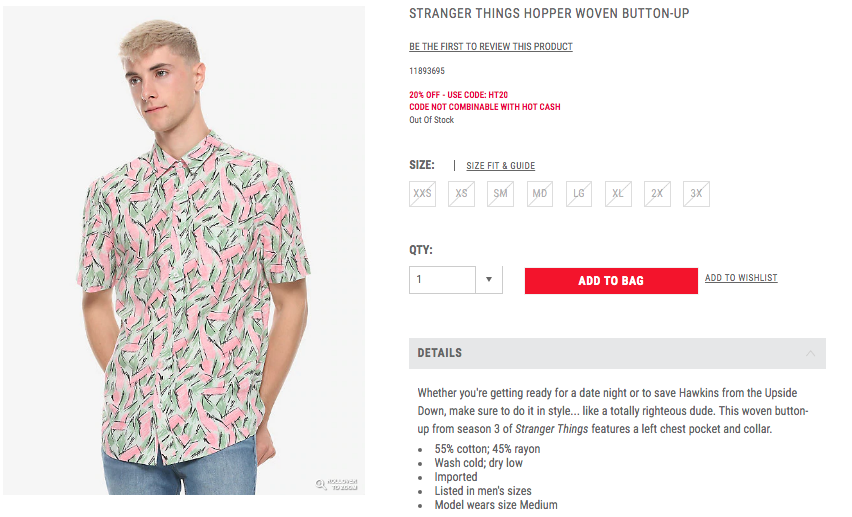The image size is (852, 517).
Task: Click the quantity field showing 1
Action: (442, 280)
